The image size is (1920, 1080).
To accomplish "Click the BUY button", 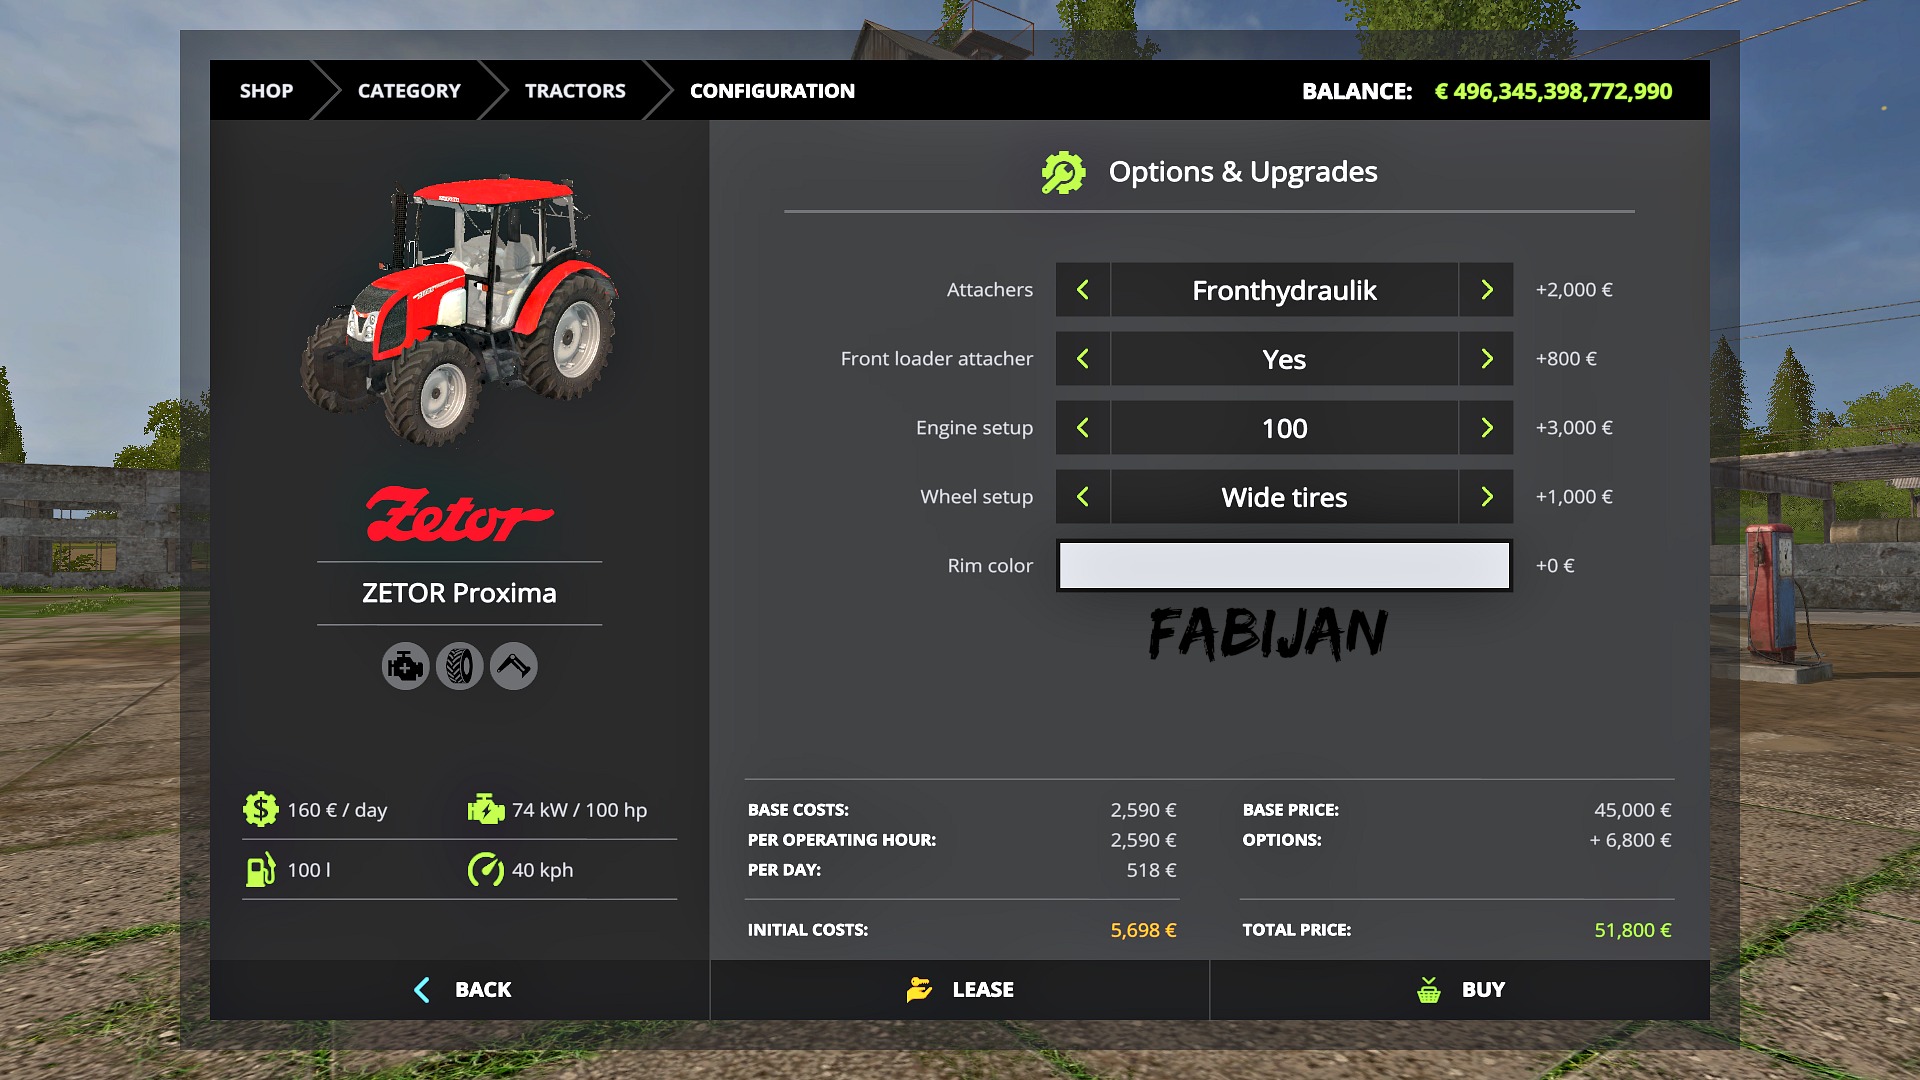I will (1460, 990).
